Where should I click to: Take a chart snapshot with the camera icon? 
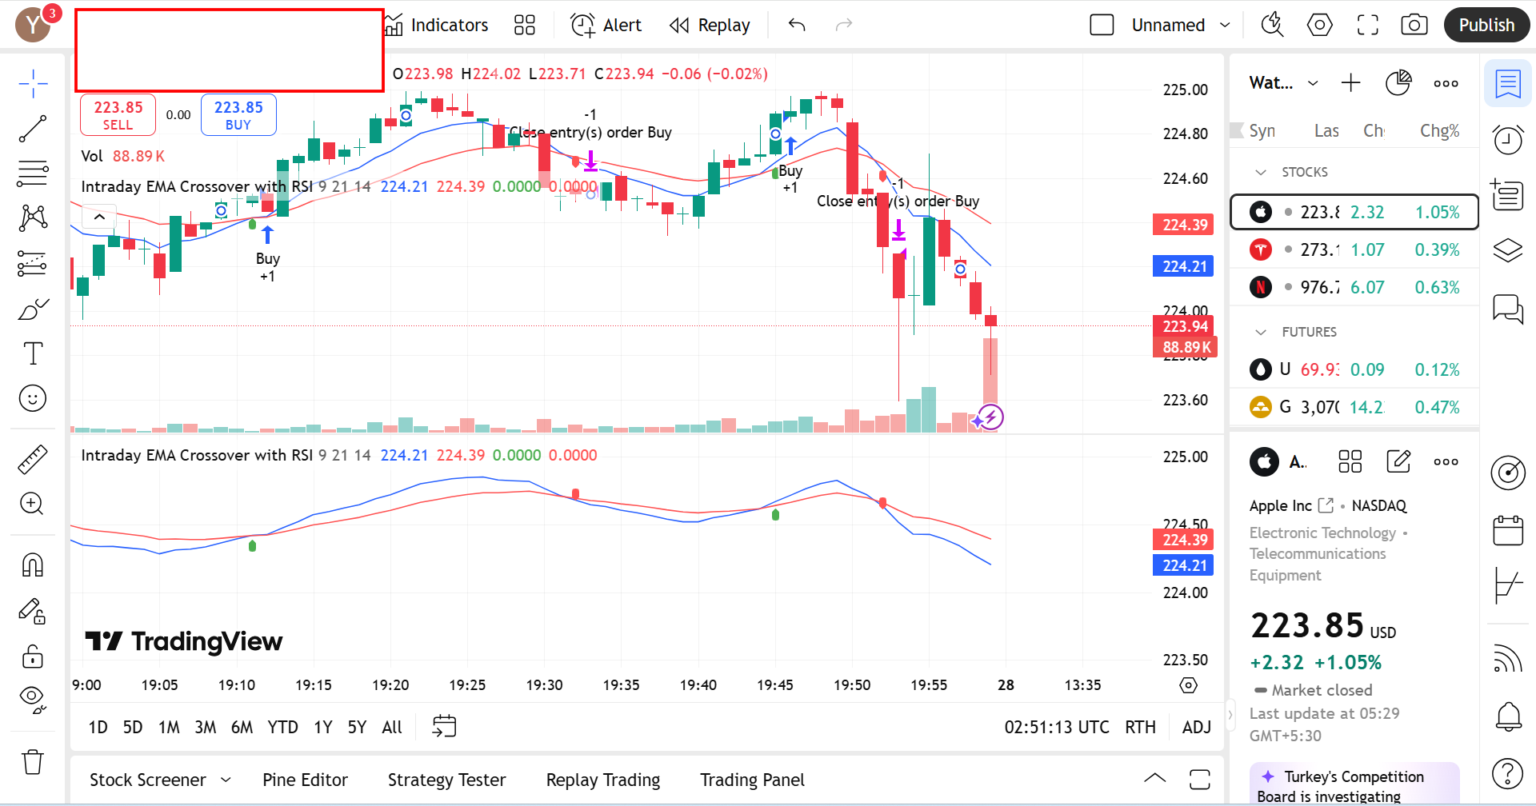1414,24
